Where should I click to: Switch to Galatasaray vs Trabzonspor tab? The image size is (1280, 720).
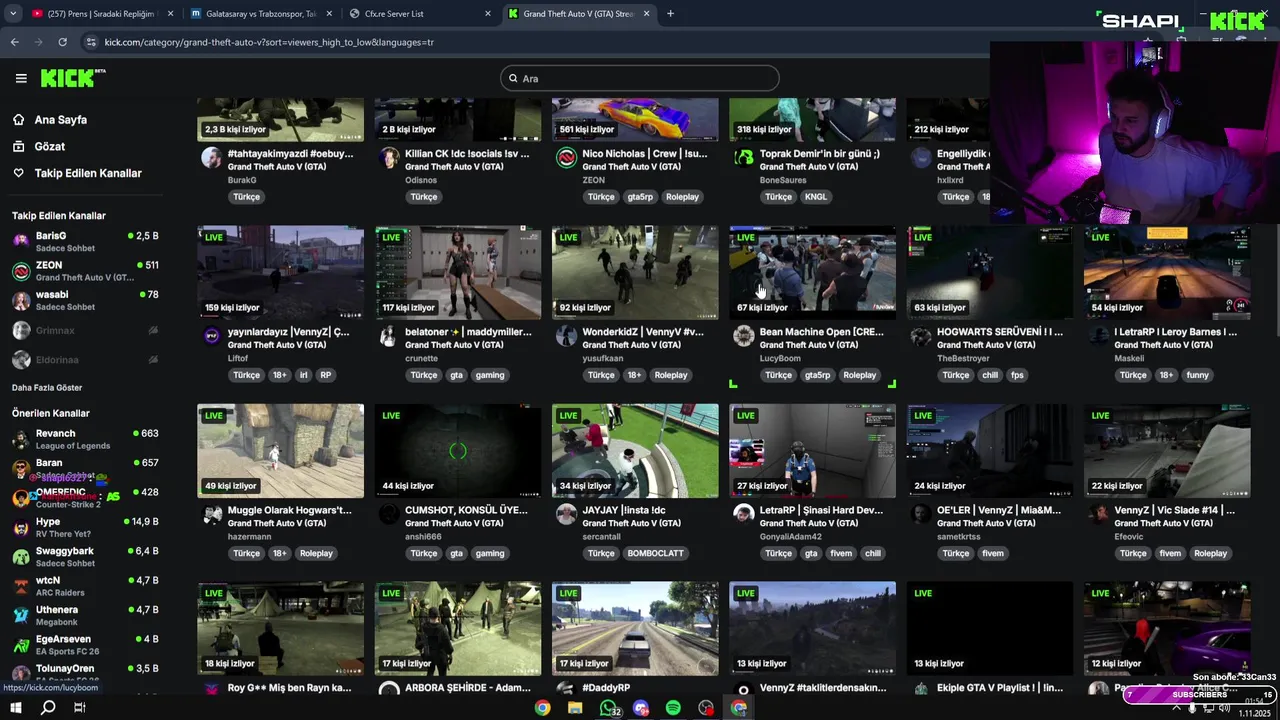click(x=260, y=14)
